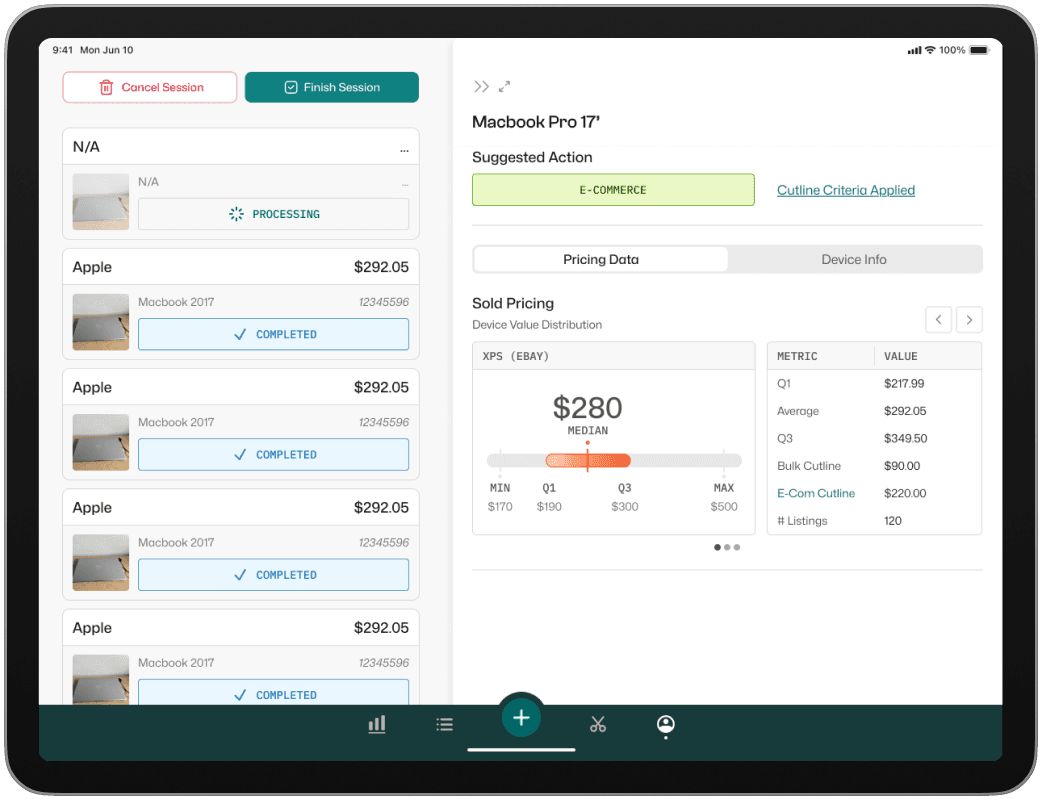
Task: Click the median marker on distribution bar
Action: click(587, 458)
